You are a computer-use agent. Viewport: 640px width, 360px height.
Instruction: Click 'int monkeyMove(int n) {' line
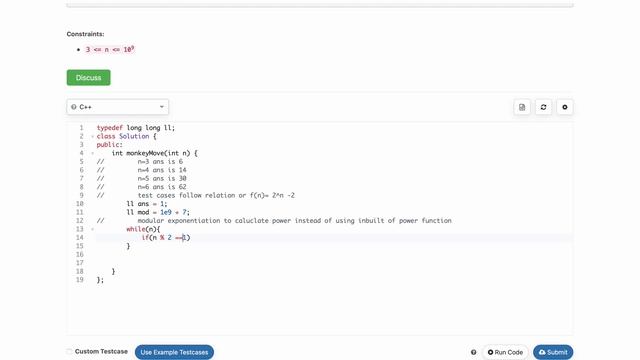(154, 153)
